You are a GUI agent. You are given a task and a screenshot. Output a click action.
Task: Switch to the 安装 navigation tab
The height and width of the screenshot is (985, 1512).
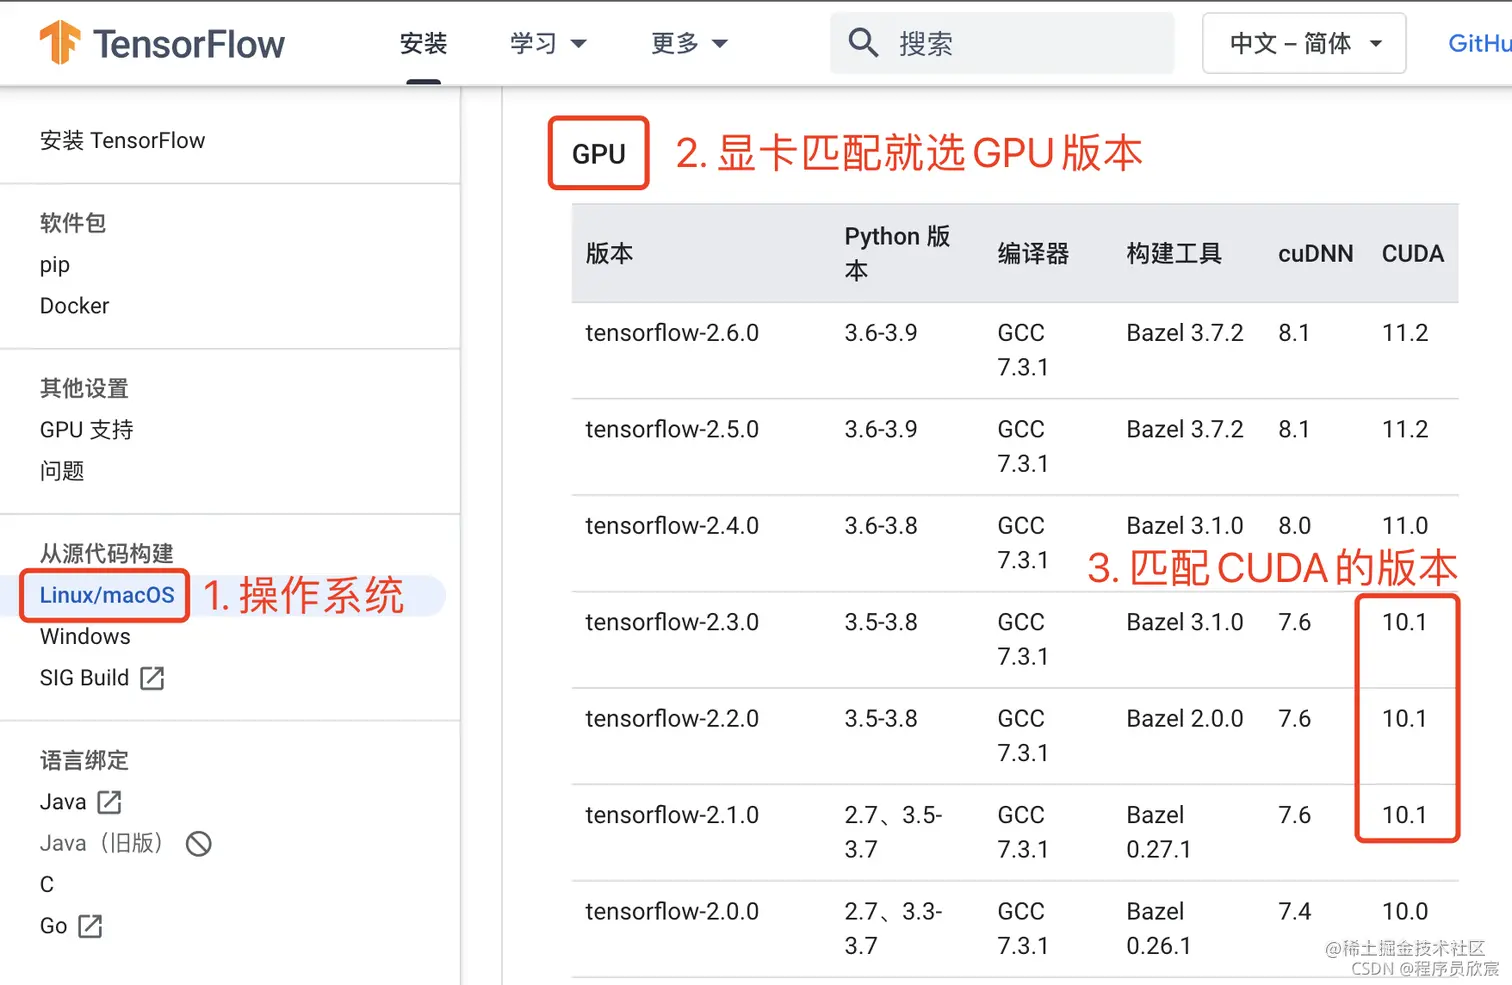pos(423,43)
